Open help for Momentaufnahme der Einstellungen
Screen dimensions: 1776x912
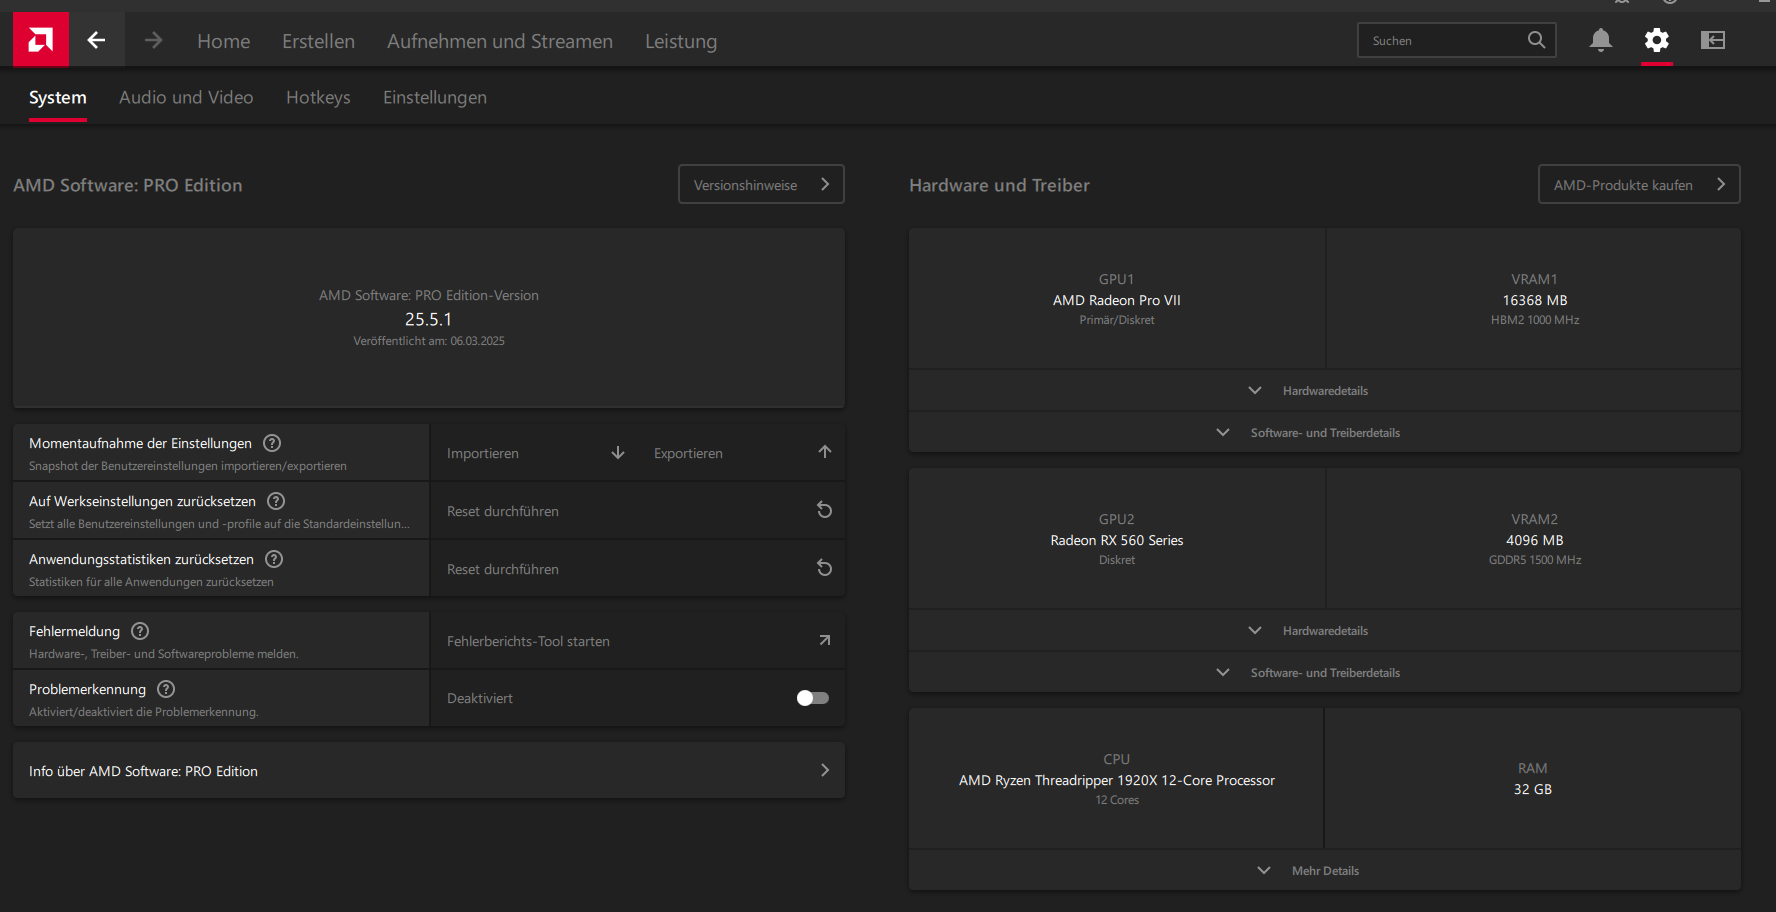click(272, 443)
